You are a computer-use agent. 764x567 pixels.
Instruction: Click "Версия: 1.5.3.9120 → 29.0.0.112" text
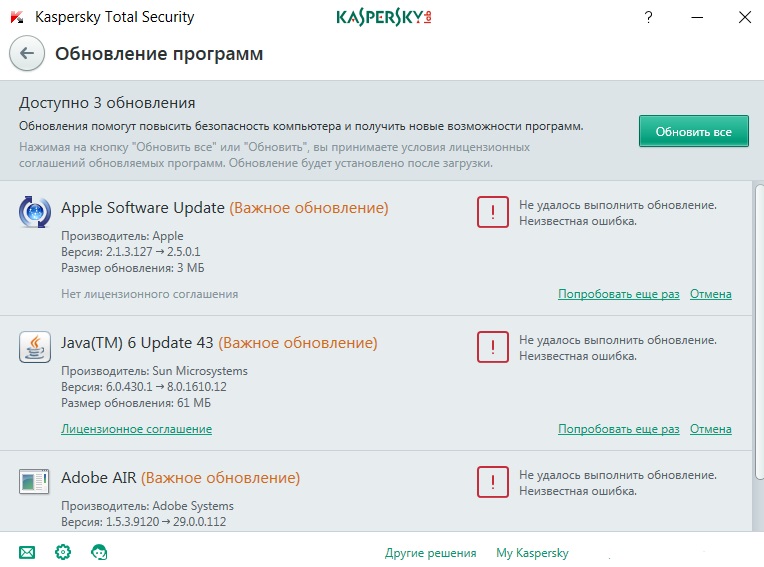pos(144,522)
